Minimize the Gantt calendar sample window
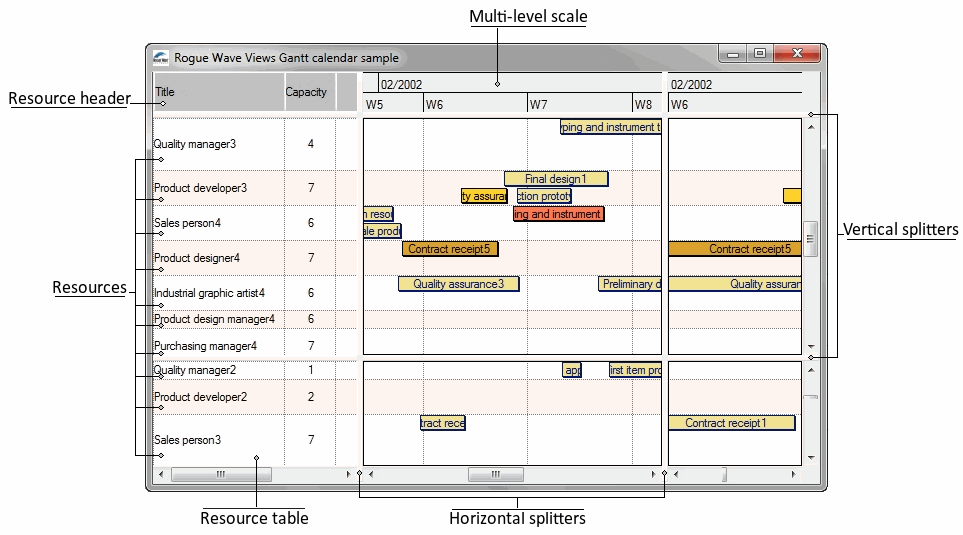The height and width of the screenshot is (535, 963). click(x=733, y=55)
